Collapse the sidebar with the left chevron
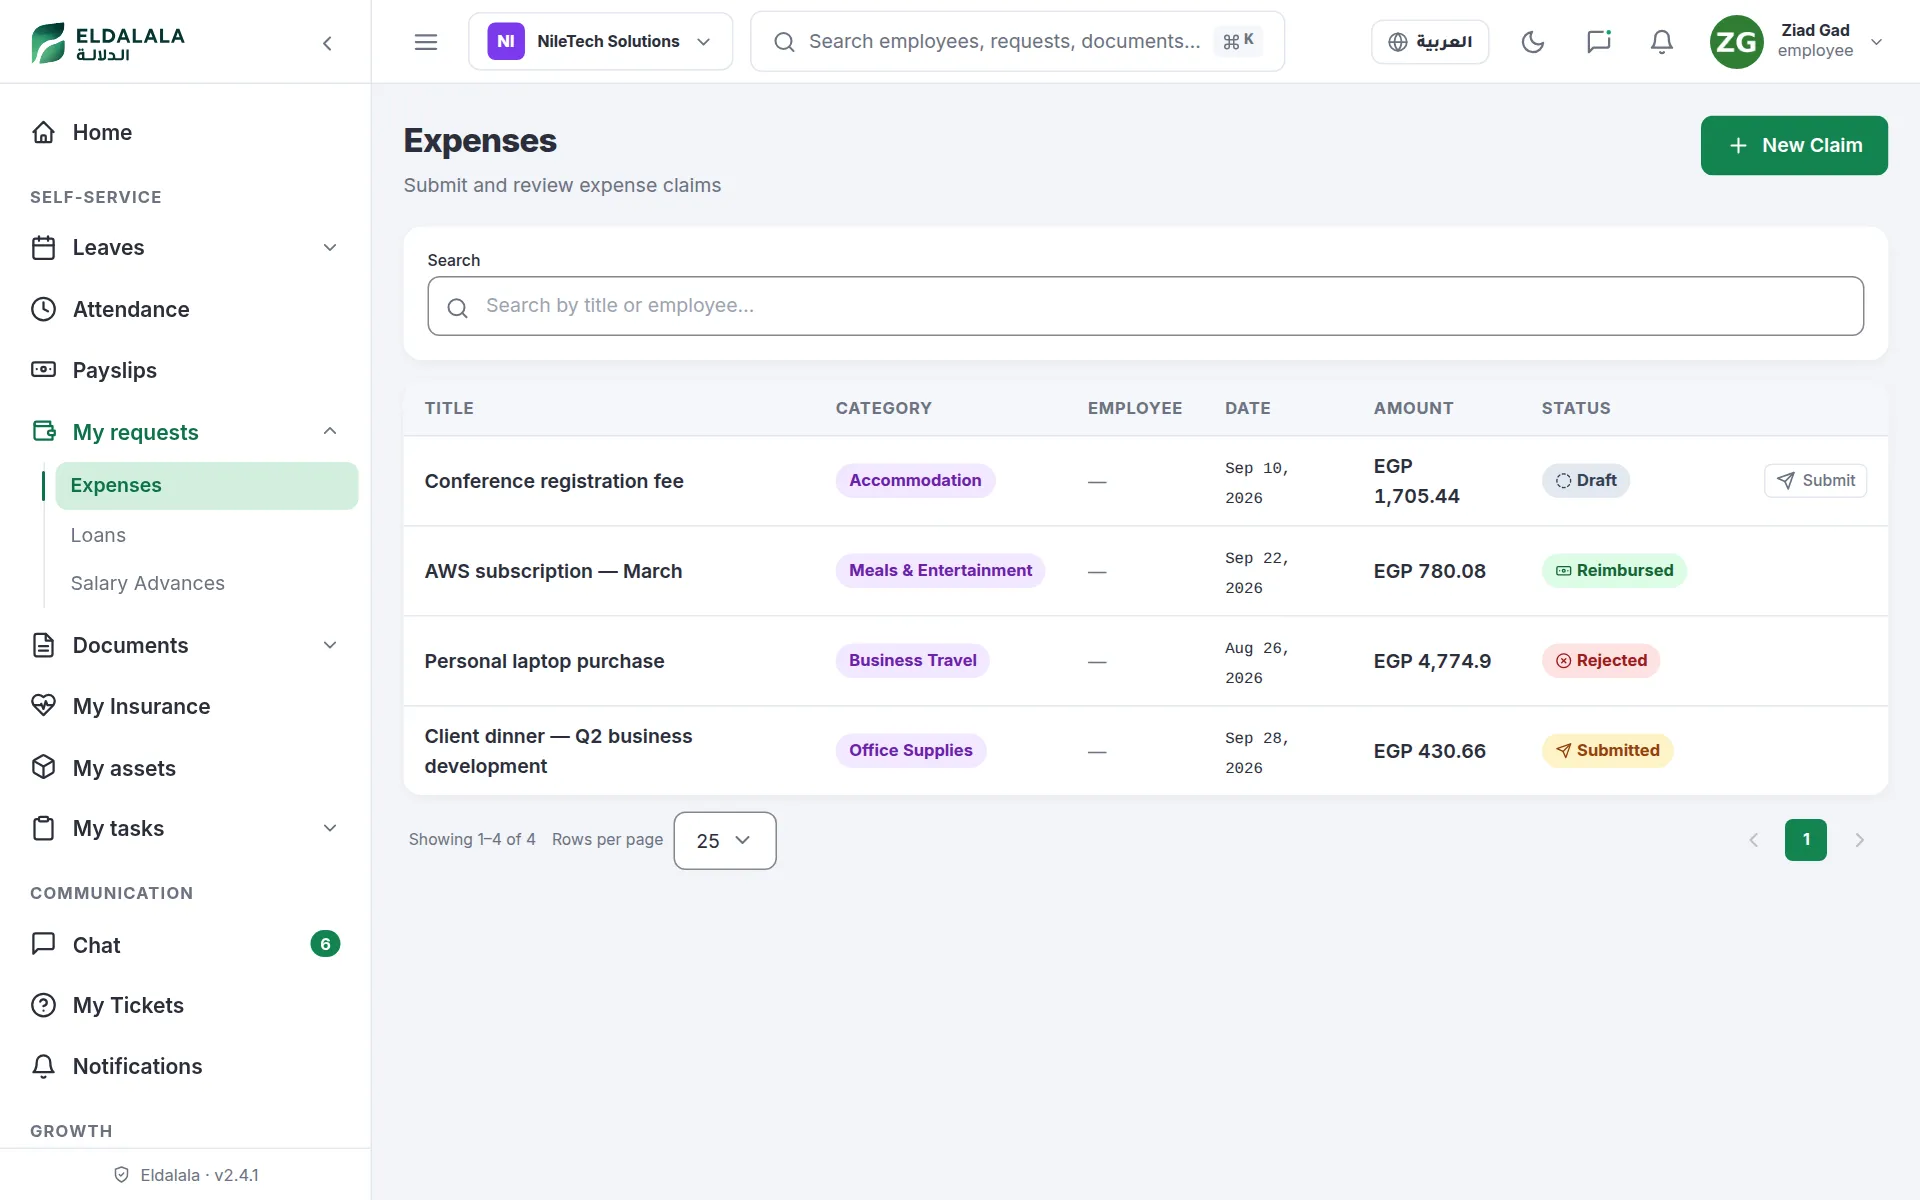This screenshot has width=1920, height=1200. [x=327, y=43]
